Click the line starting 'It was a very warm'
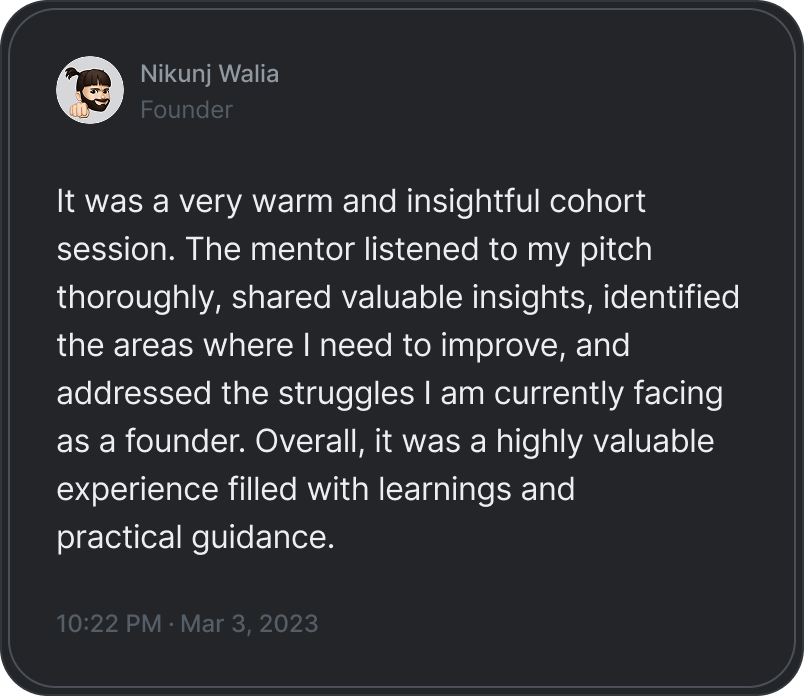Screen dimensions: 804x696 coord(351,201)
